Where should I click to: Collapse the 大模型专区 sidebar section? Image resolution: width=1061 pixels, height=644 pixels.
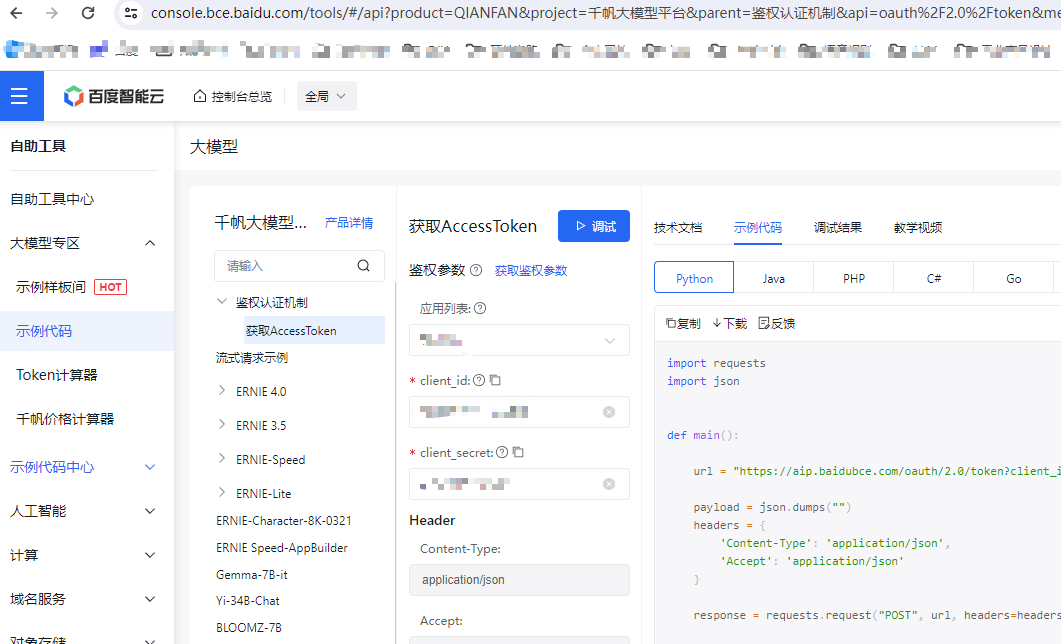coord(150,243)
